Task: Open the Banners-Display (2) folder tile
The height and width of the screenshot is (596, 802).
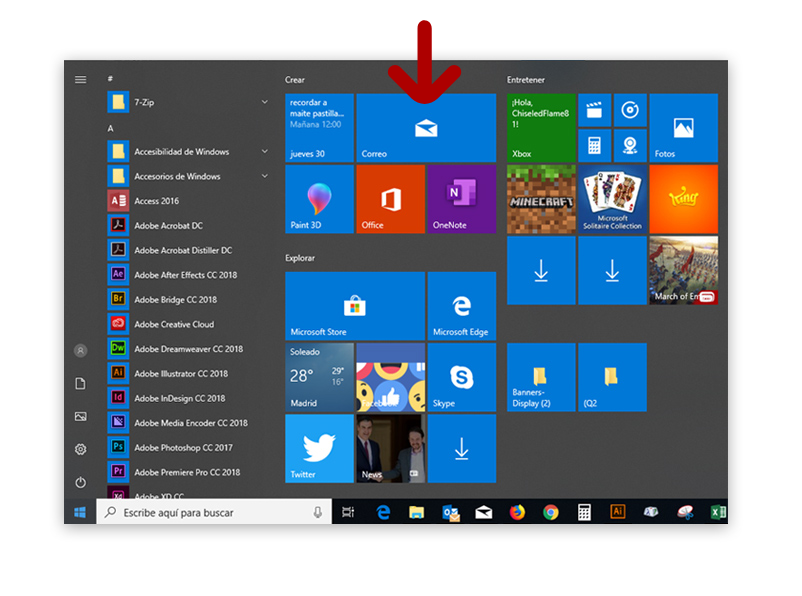Action: (541, 377)
